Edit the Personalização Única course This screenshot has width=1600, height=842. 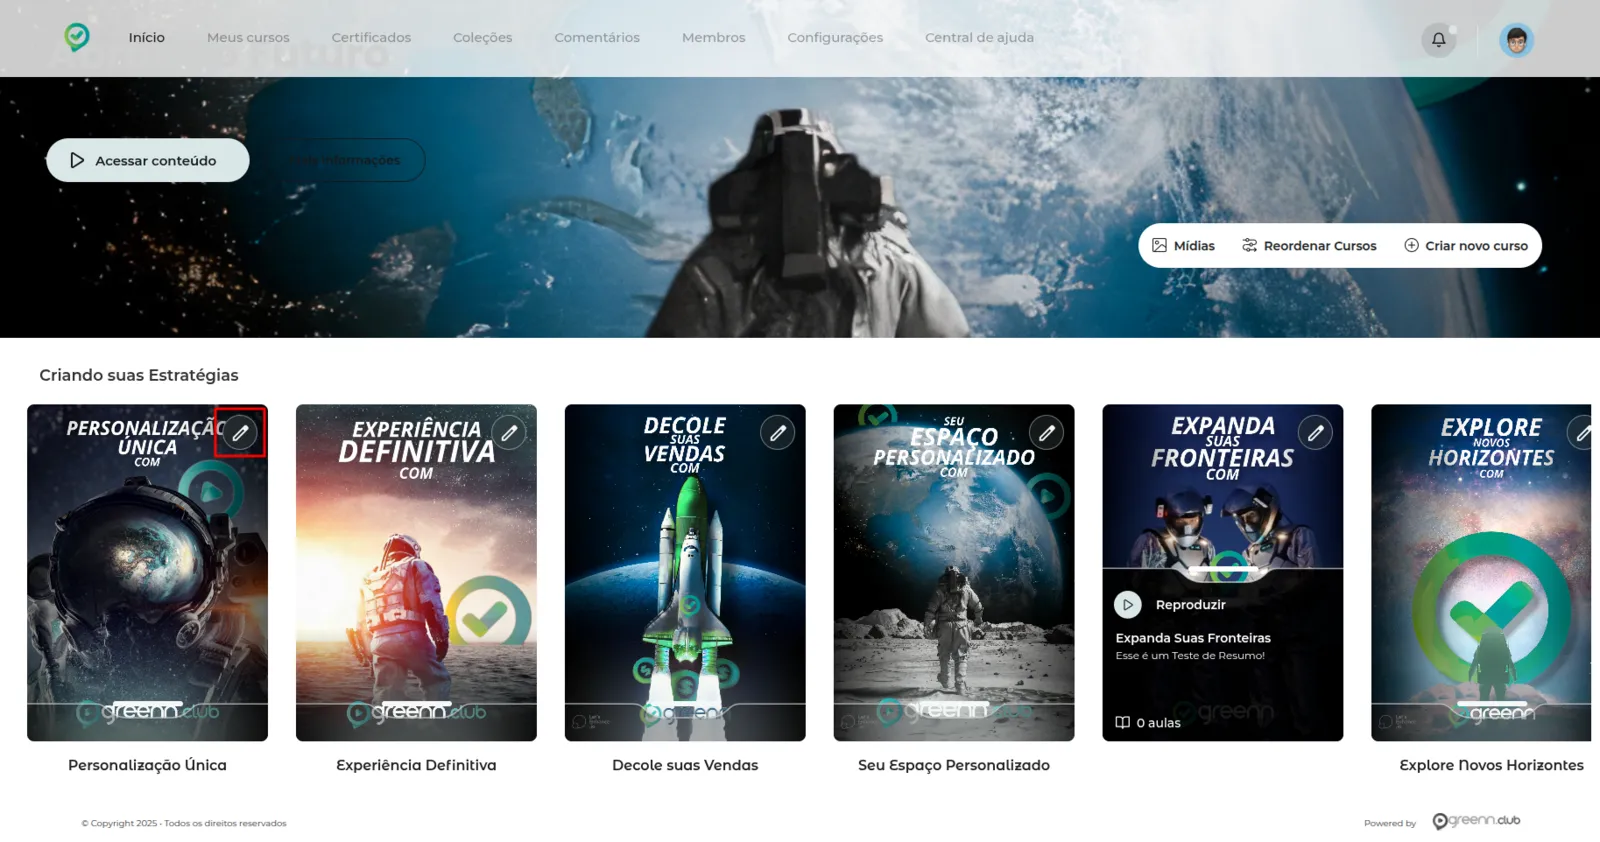coord(240,433)
